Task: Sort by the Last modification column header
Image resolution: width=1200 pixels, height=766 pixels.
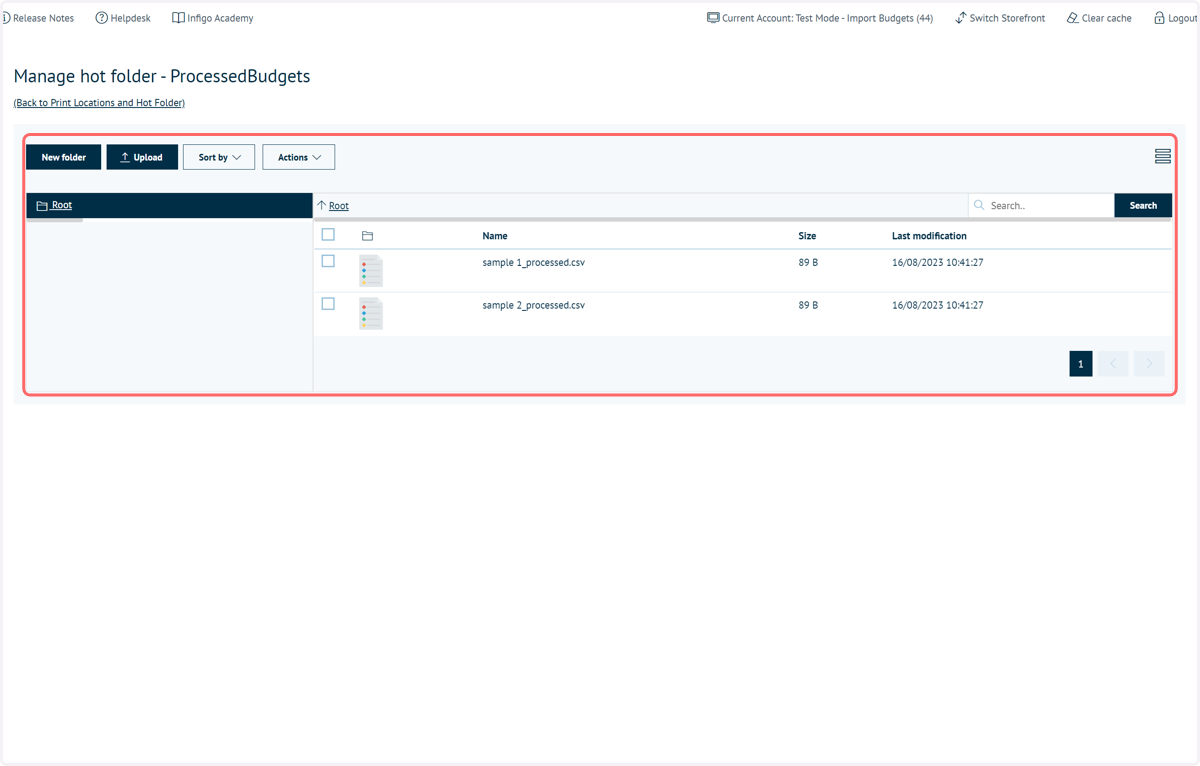Action: click(929, 236)
